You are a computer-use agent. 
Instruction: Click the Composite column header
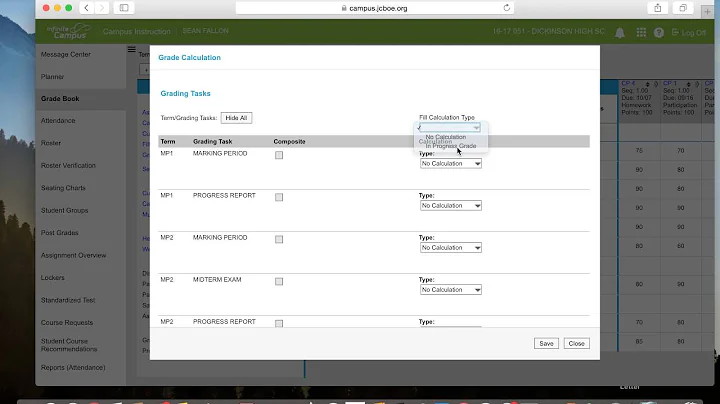pyautogui.click(x=289, y=141)
